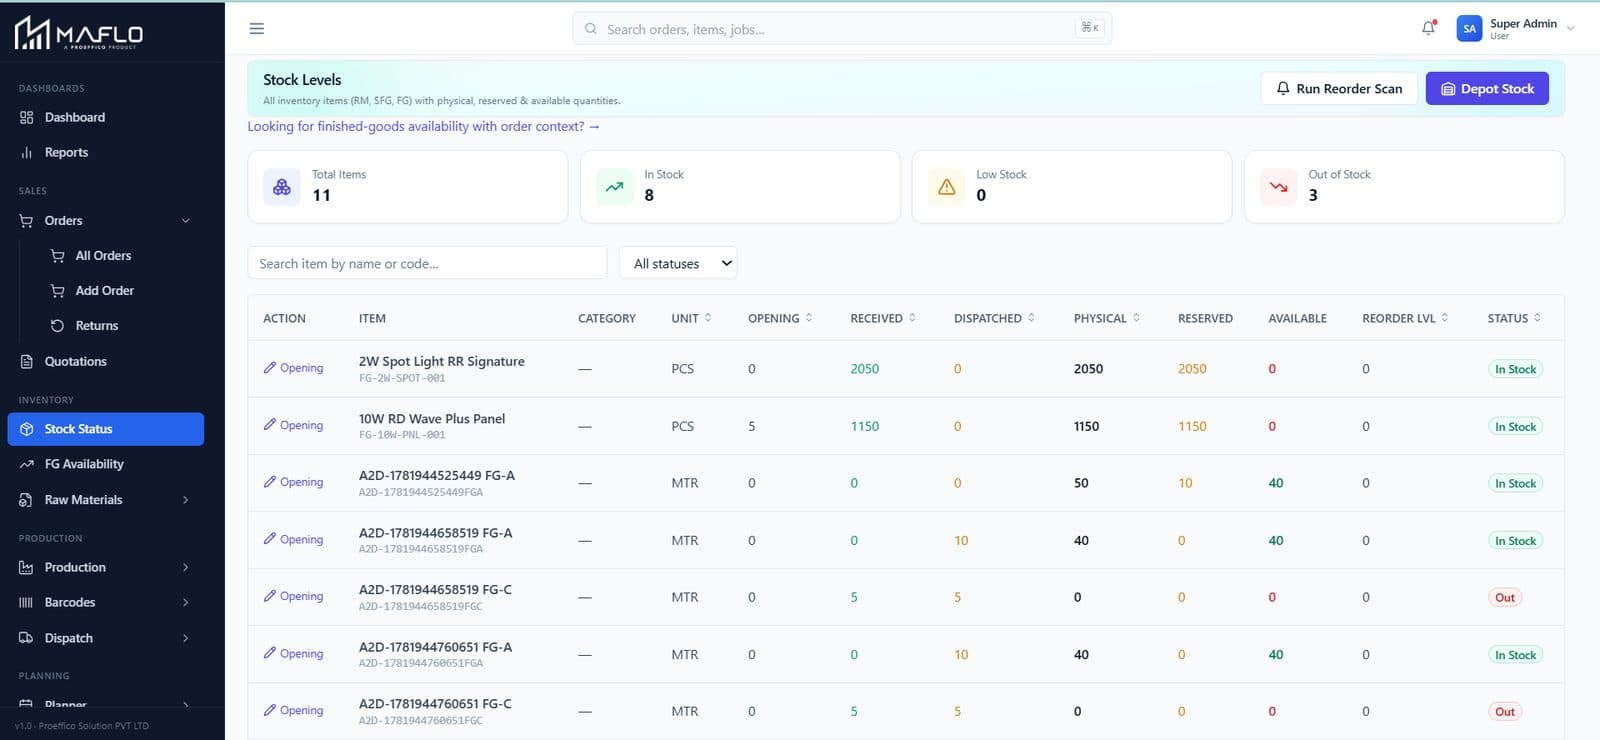
Task: Click the Reports bar chart icon
Action: [x=27, y=152]
